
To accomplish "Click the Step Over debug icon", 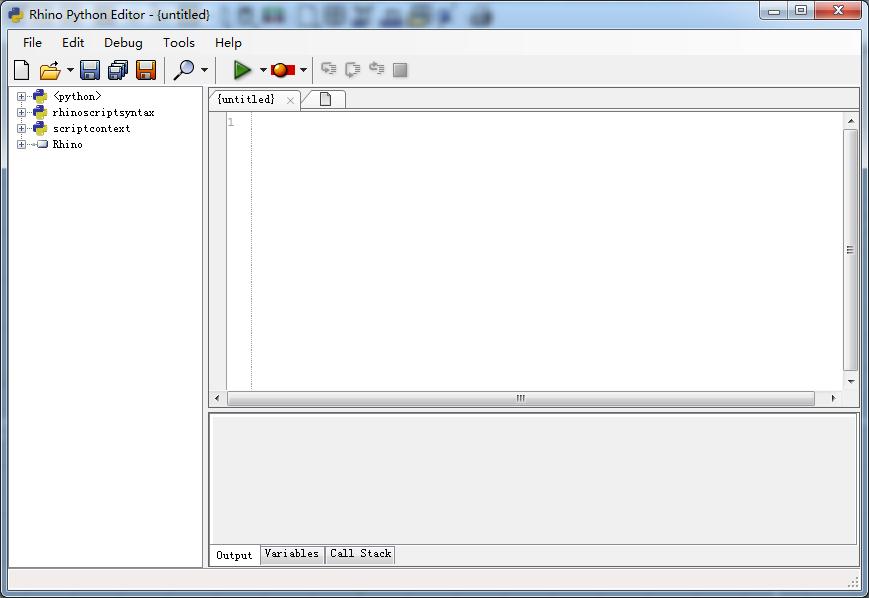I will (352, 69).
